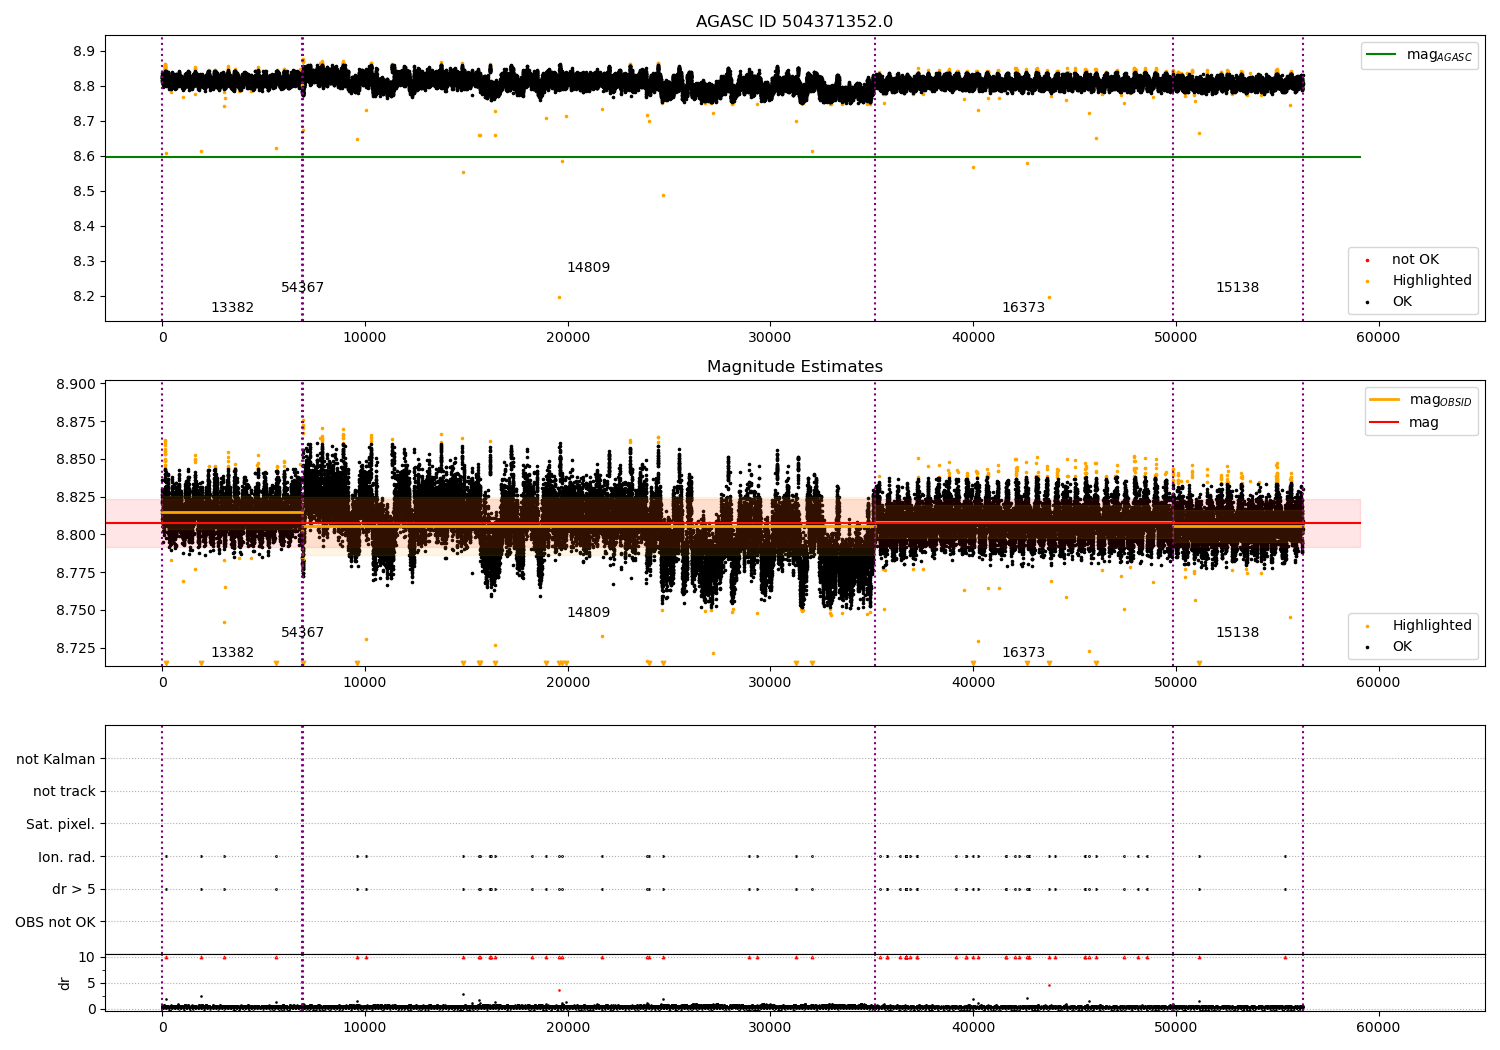Click the 'Magnitude Estimates' plot title
This screenshot has height=1050, width=1500.
tap(794, 367)
